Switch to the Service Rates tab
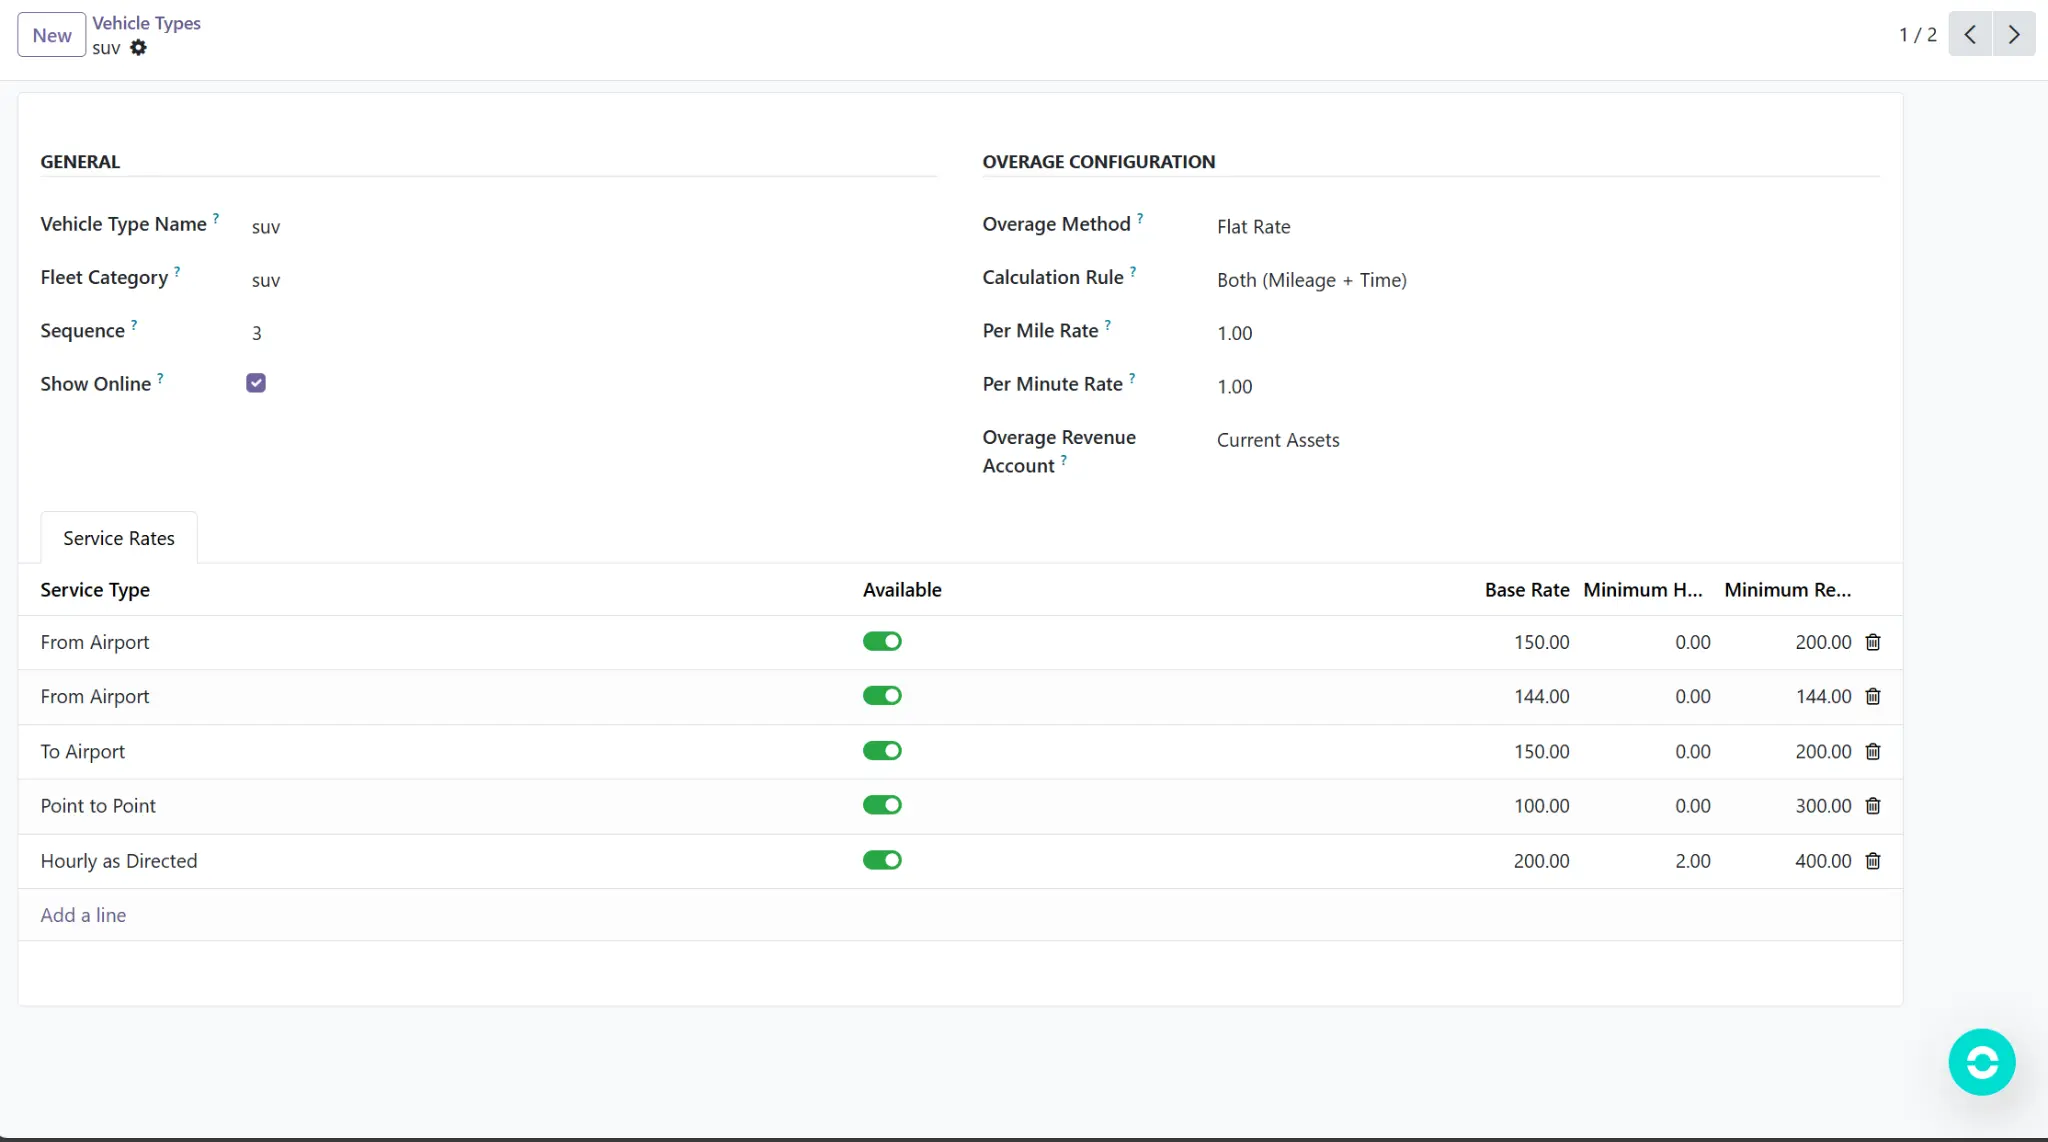 (x=118, y=537)
